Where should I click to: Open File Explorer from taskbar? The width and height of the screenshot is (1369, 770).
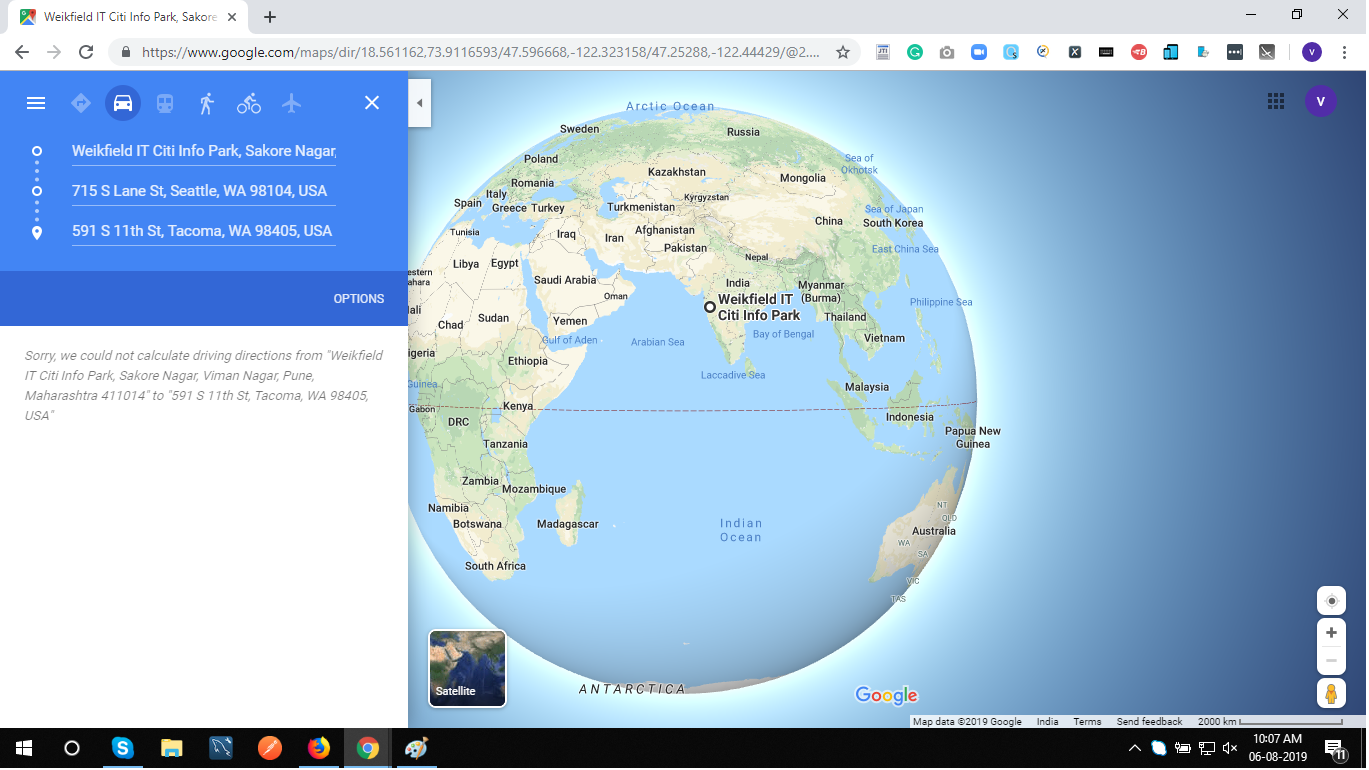(172, 748)
